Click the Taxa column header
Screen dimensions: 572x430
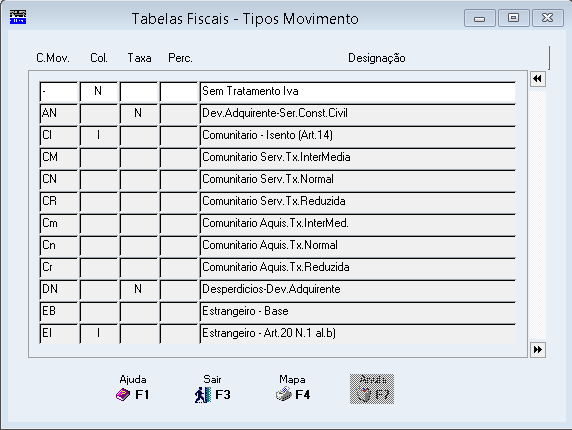(x=139, y=58)
